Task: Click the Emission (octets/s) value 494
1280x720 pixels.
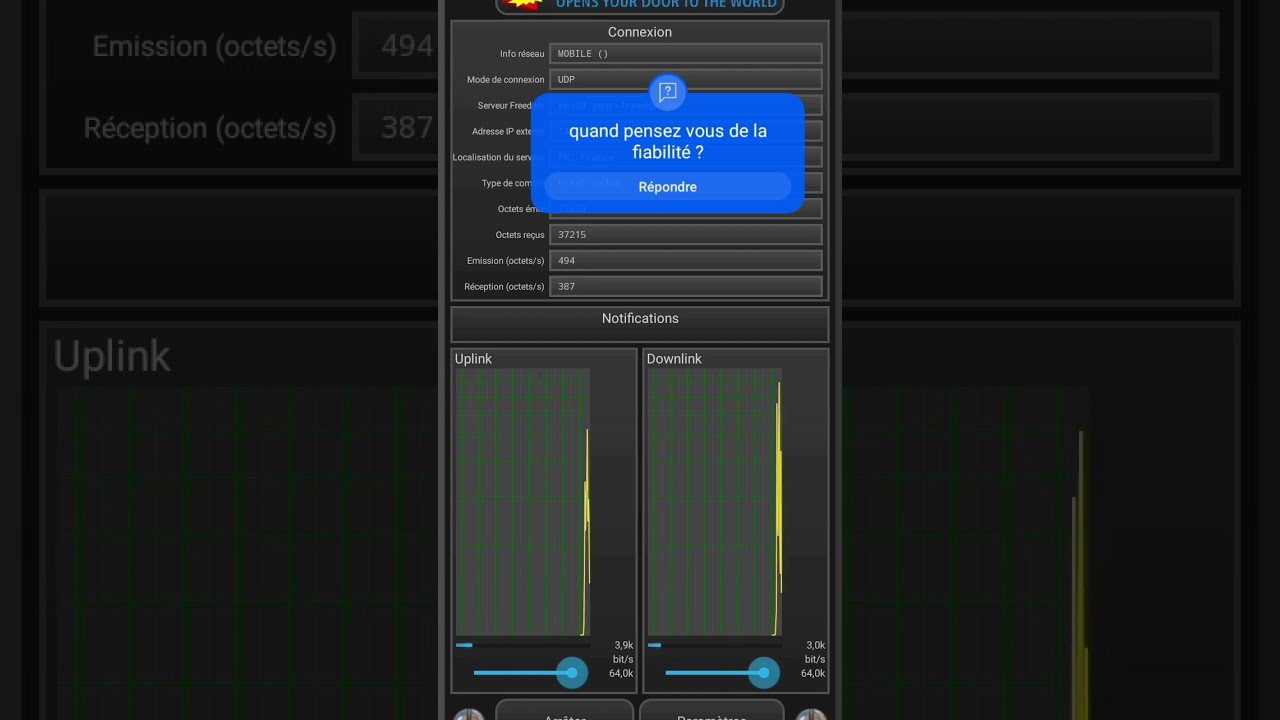Action: 686,261
